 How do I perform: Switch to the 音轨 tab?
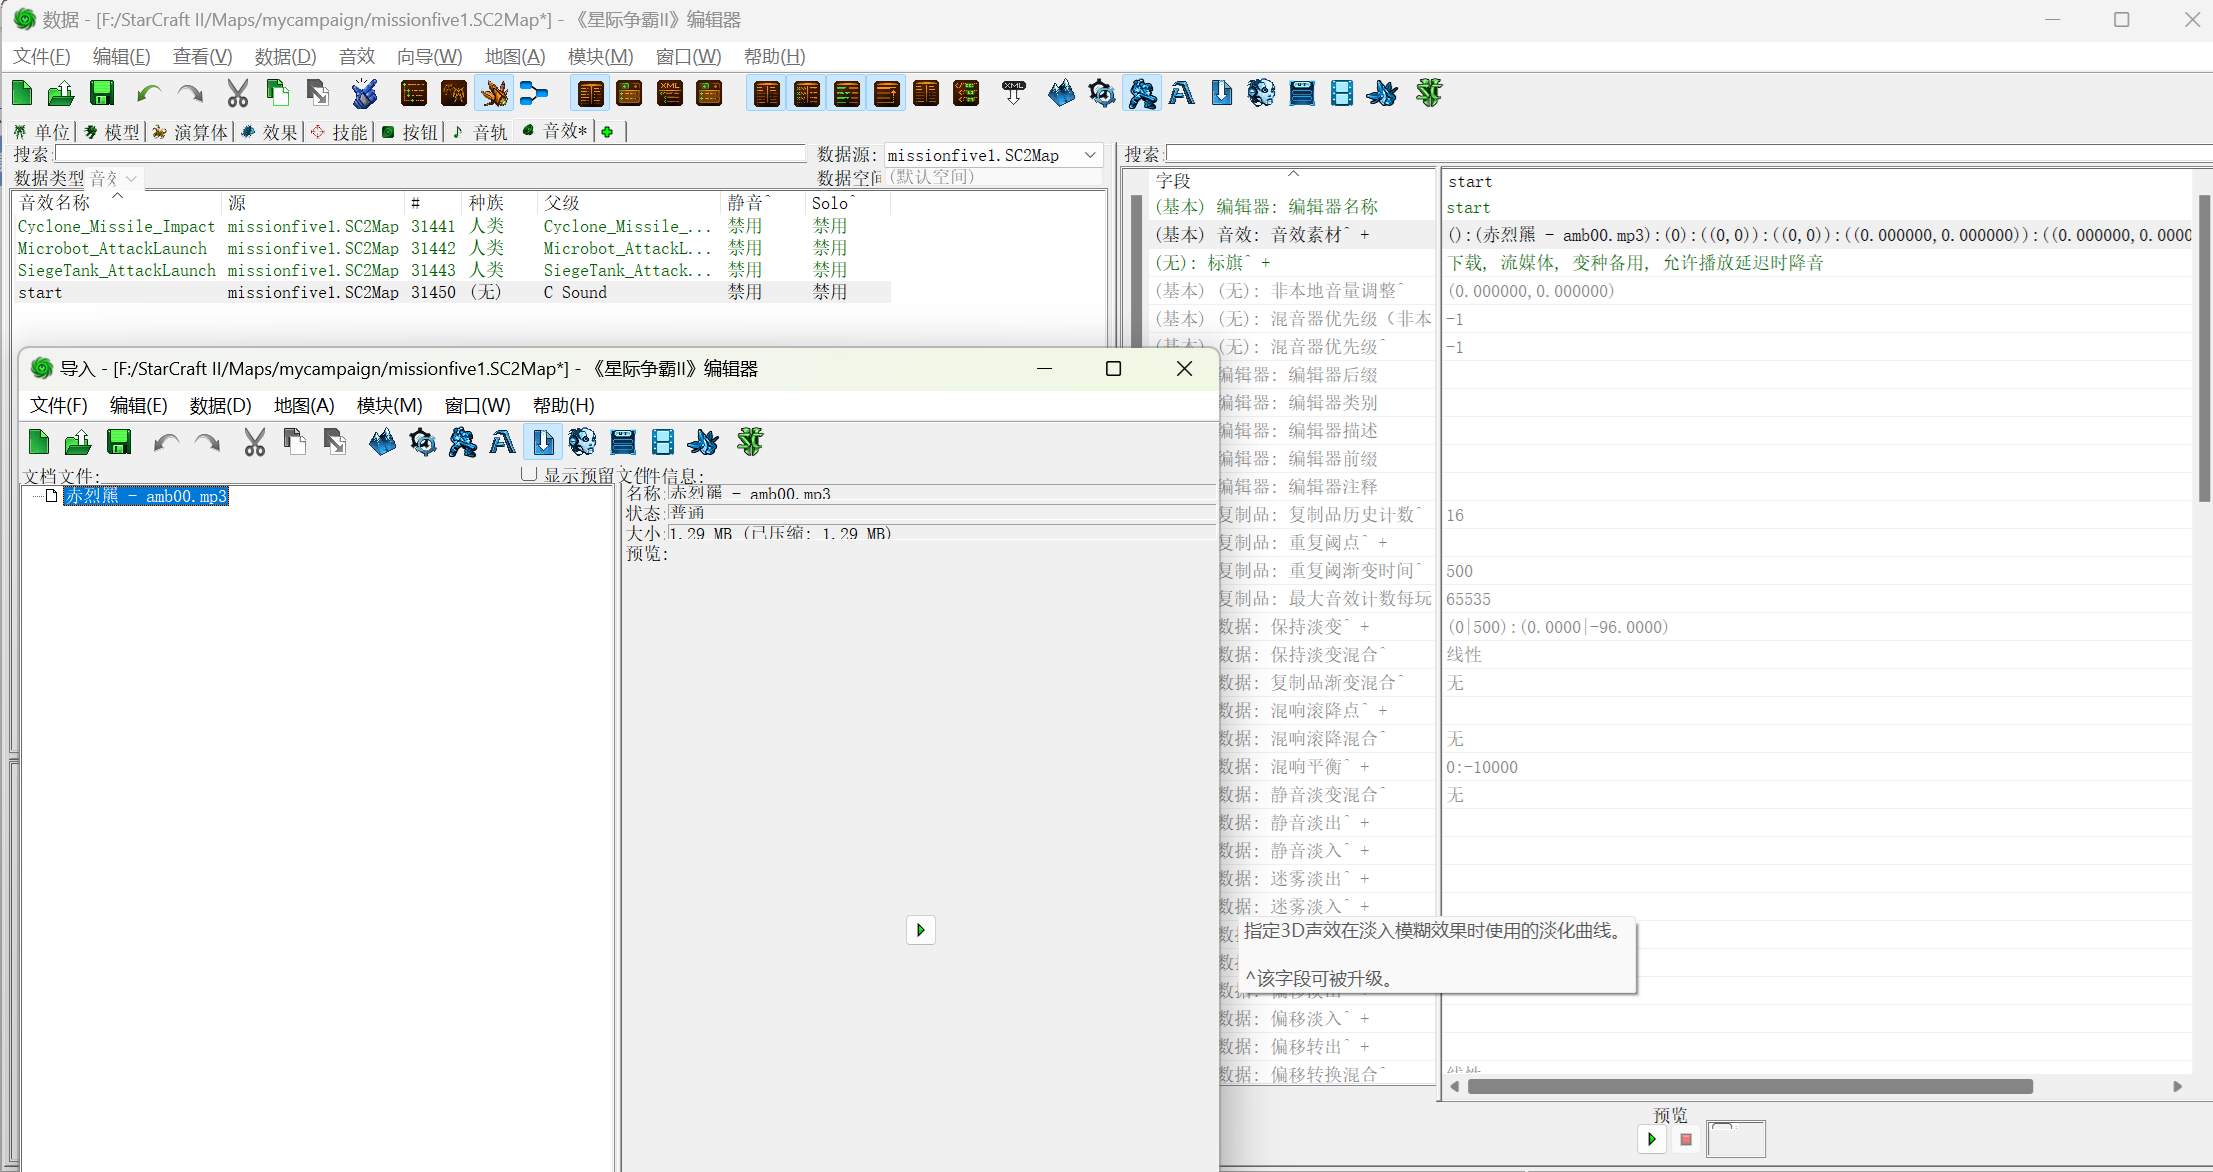coord(480,132)
